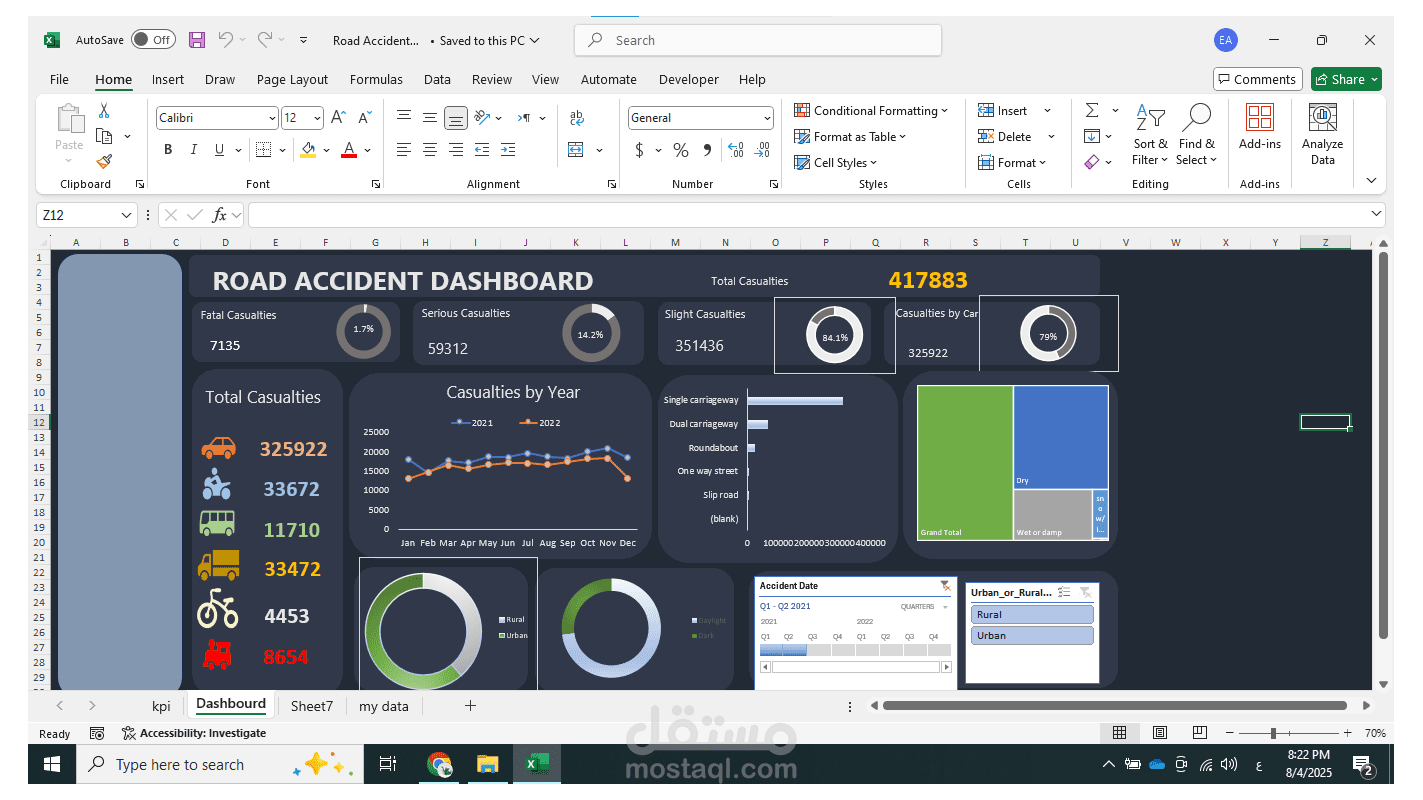Switch to the kpi sheet tab
1423x800 pixels.
pyautogui.click(x=161, y=706)
